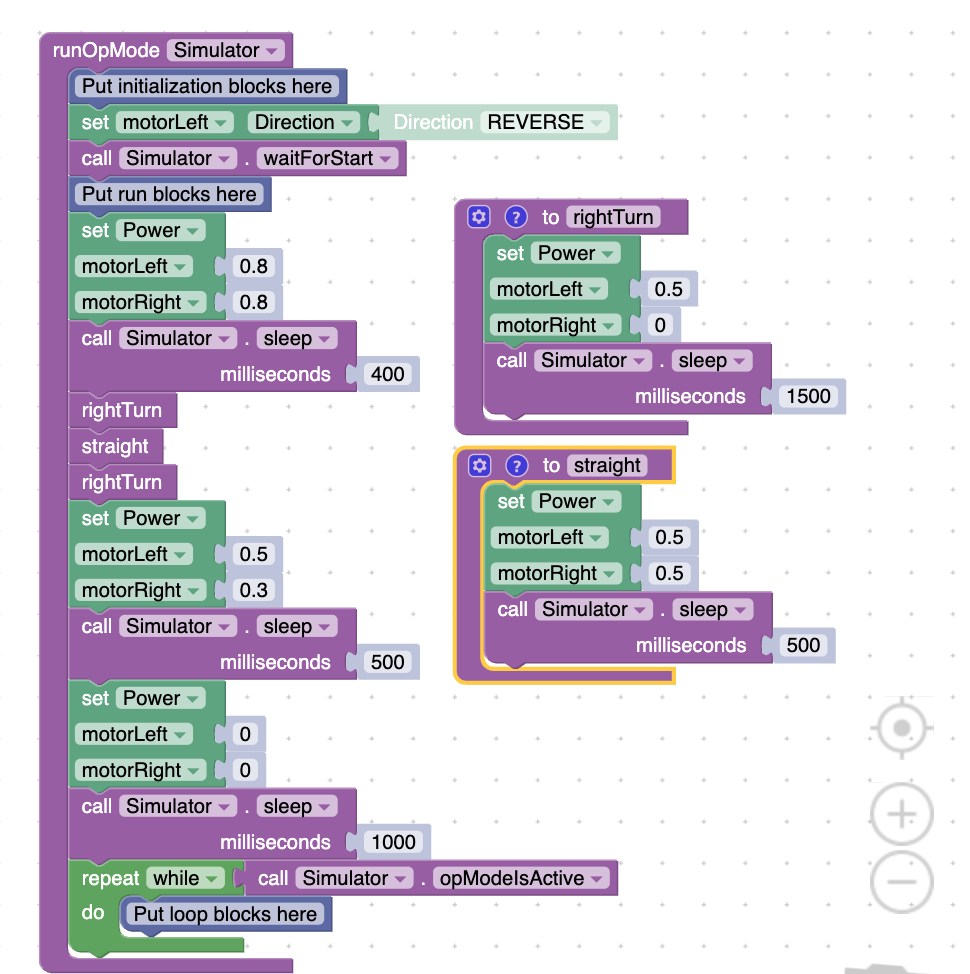
Task: Edit the 400 milliseconds sleep value
Action: pyautogui.click(x=387, y=374)
